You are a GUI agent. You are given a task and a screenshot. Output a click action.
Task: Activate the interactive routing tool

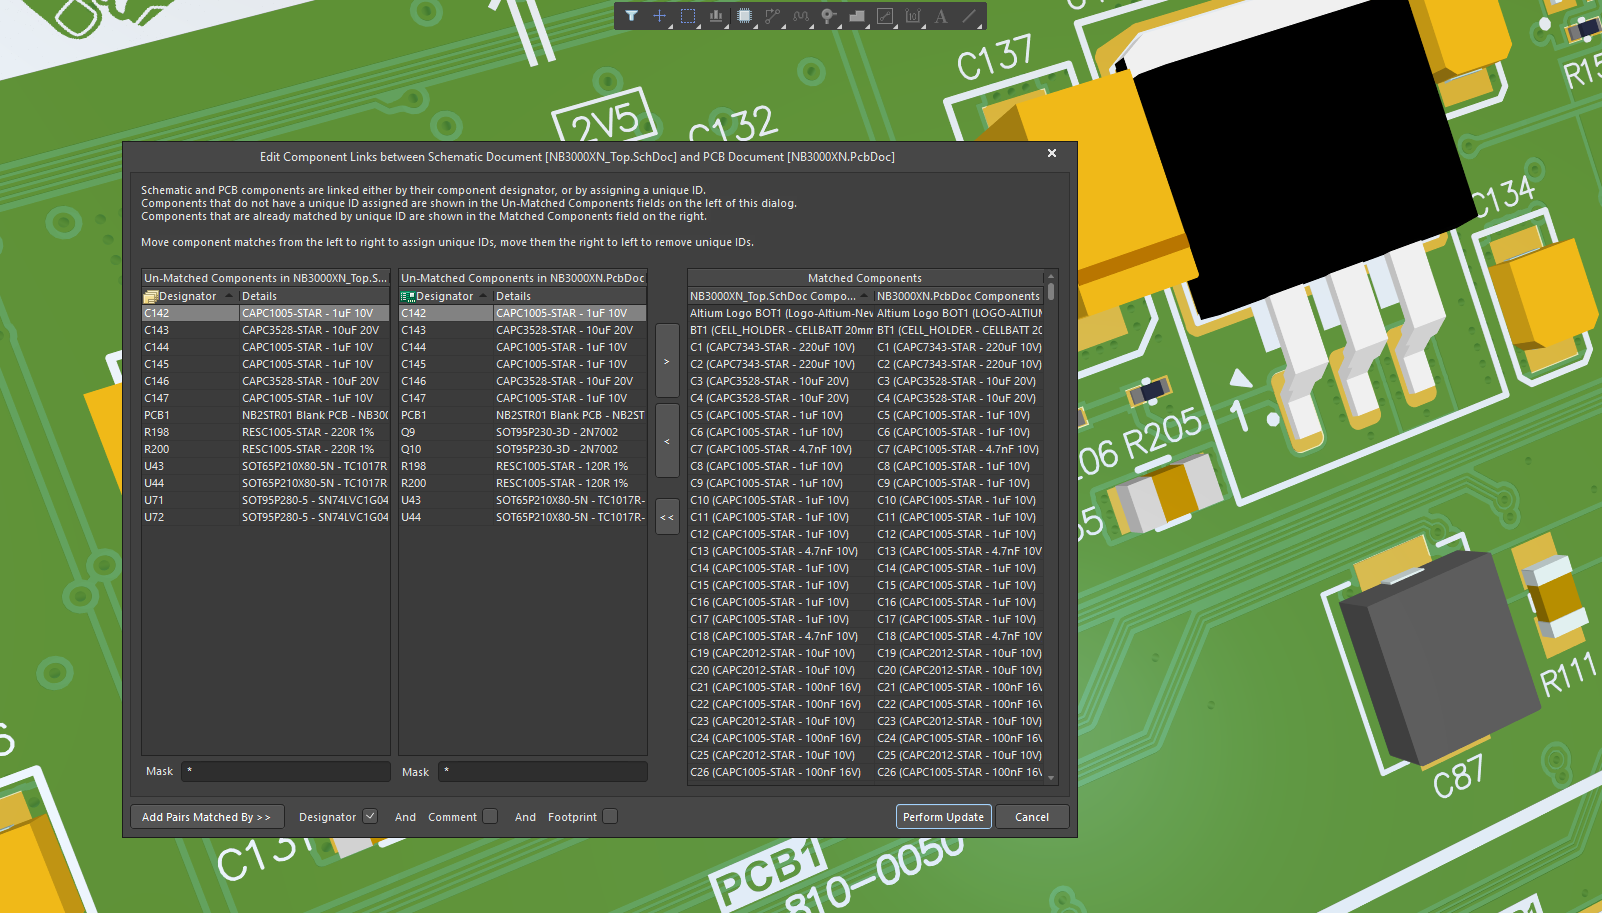[772, 16]
